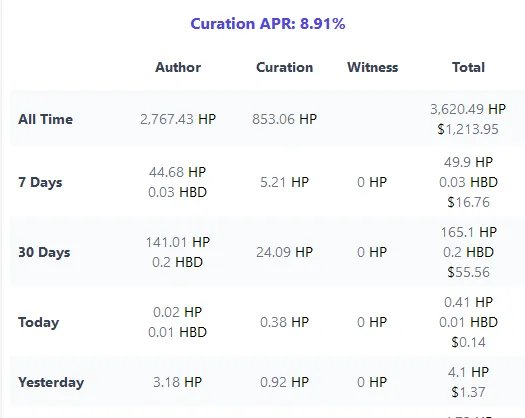The width and height of the screenshot is (525, 418).
Task: Click the Yesterday row label
Action: (x=51, y=382)
